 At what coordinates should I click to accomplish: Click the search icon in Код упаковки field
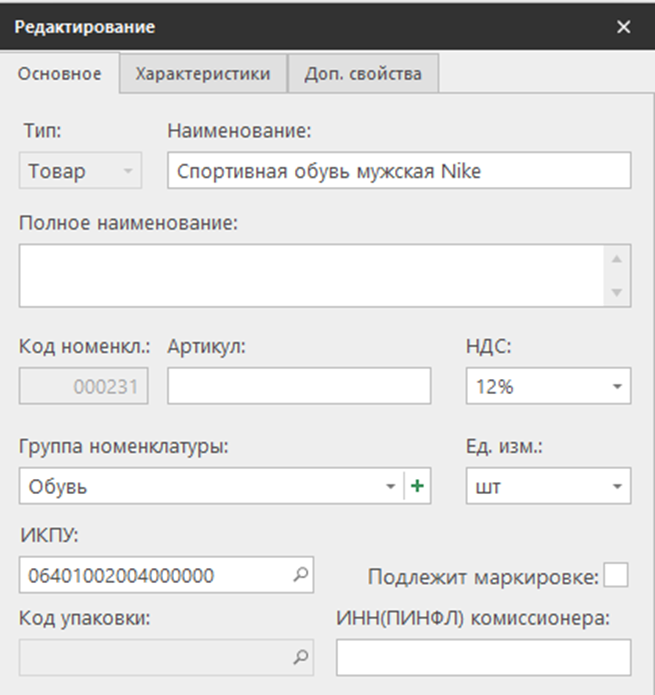[x=299, y=657]
